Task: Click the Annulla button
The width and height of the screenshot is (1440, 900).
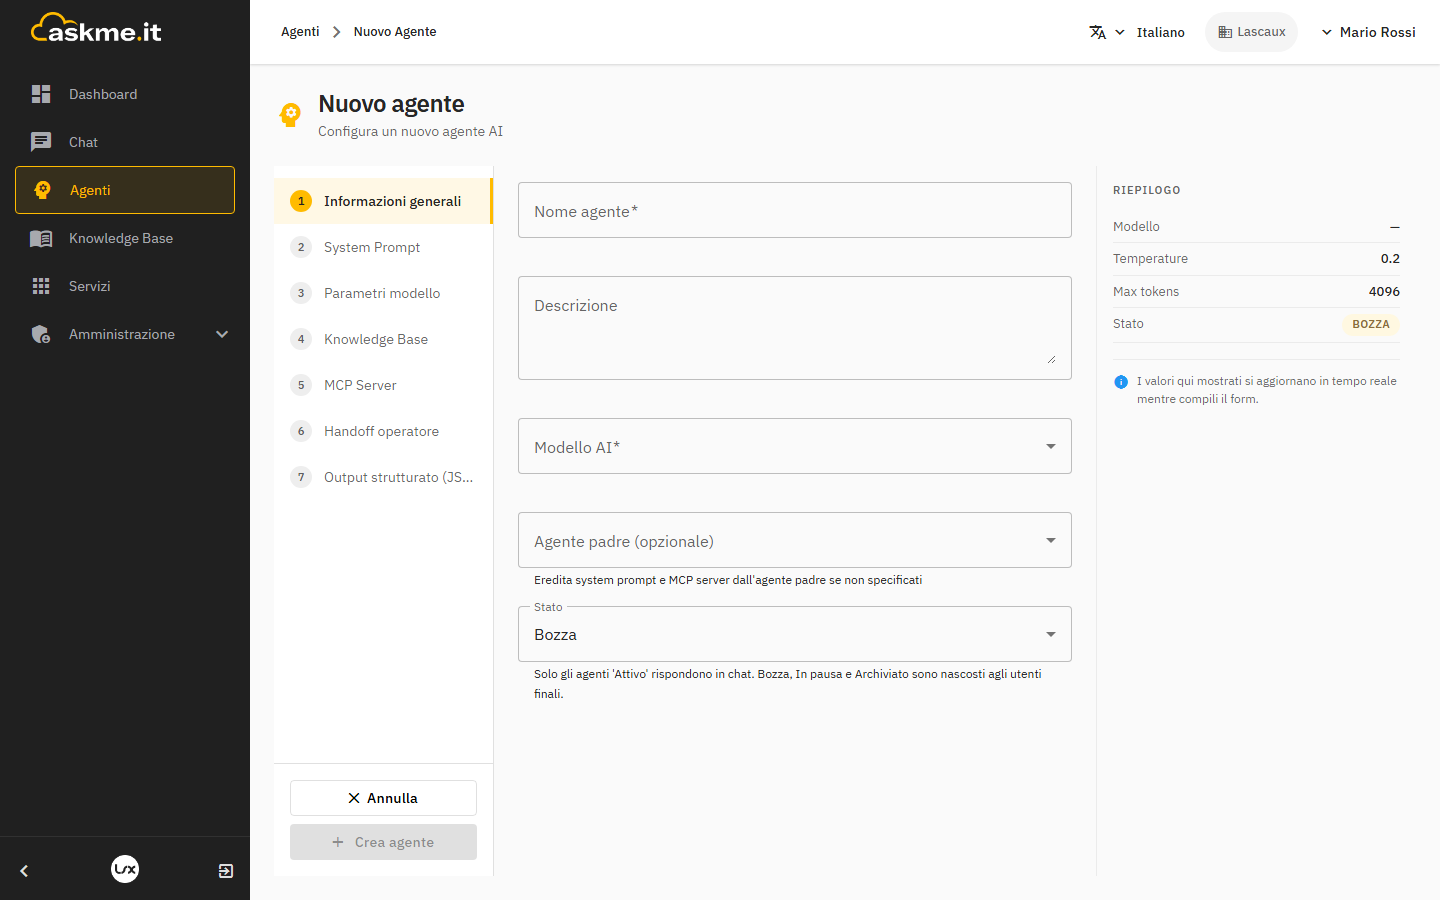Action: tap(383, 798)
